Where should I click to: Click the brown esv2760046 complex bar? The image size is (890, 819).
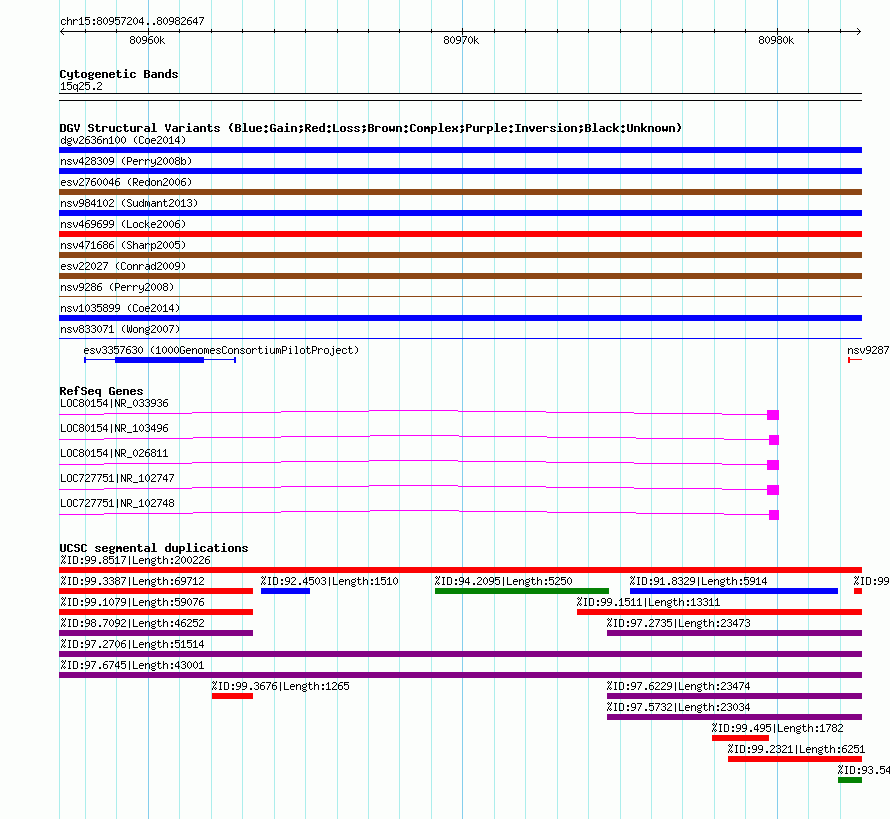point(460,192)
